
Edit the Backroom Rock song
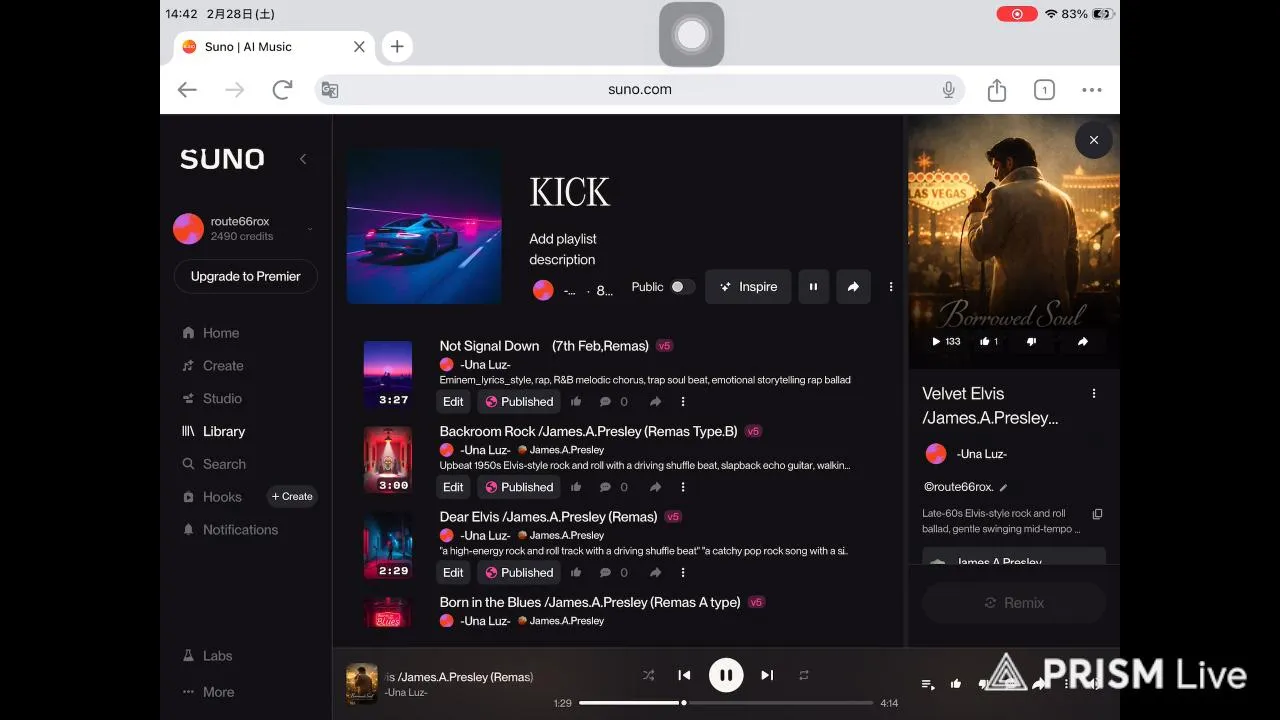(x=453, y=487)
